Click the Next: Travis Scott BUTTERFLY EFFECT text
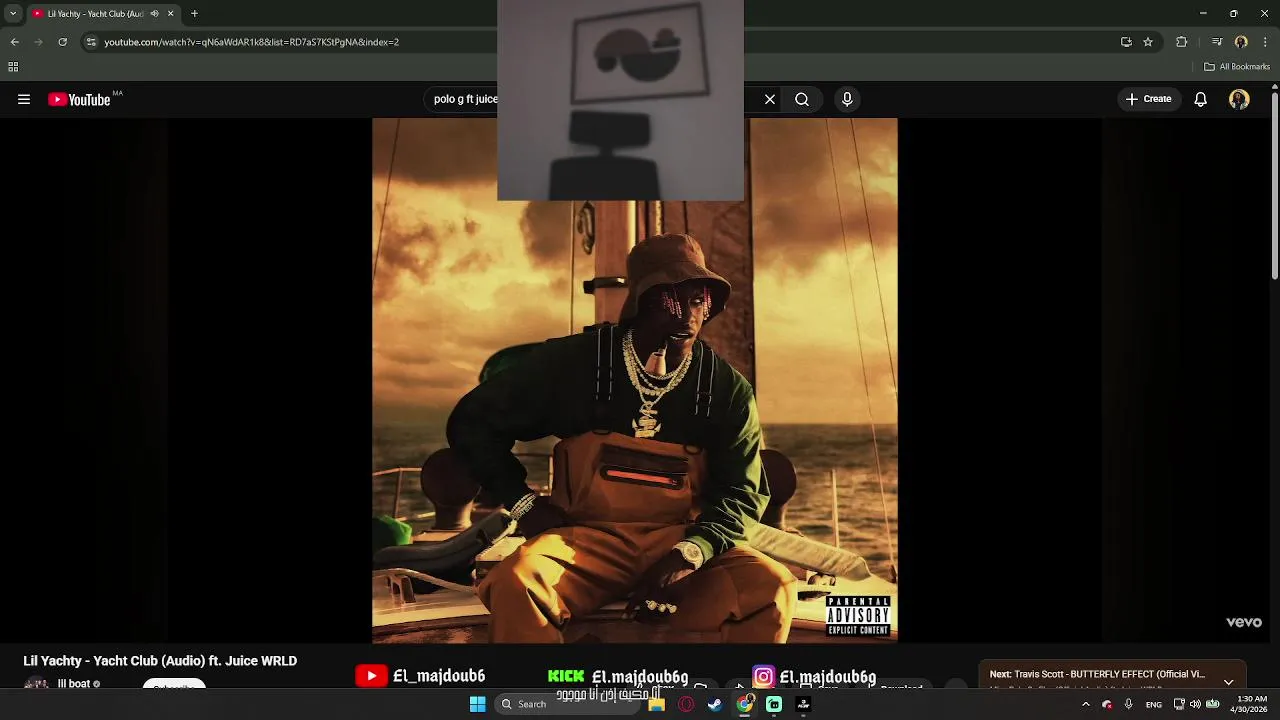This screenshot has height=720, width=1280. (1097, 674)
